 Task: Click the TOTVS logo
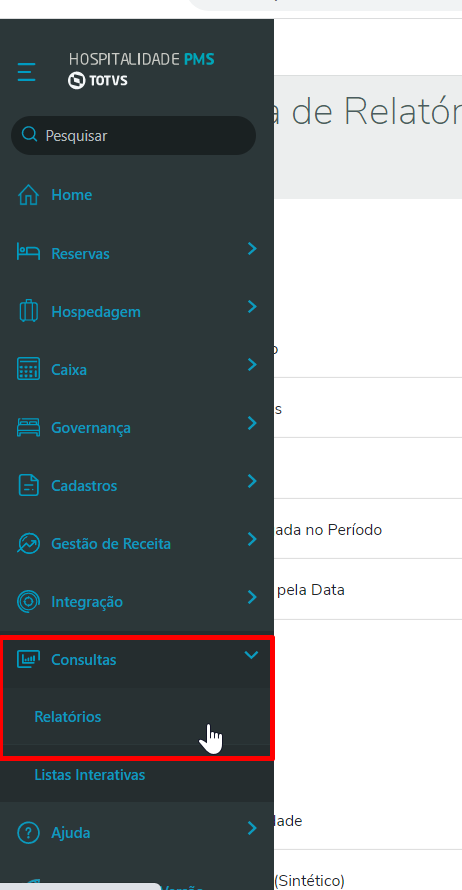click(x=97, y=81)
